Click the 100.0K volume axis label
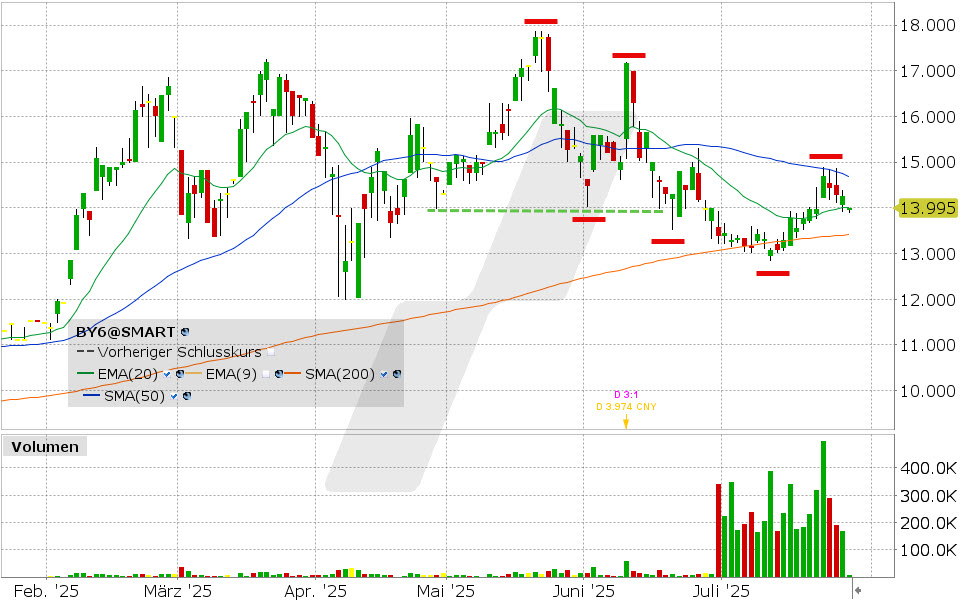The width and height of the screenshot is (960, 600). [928, 550]
